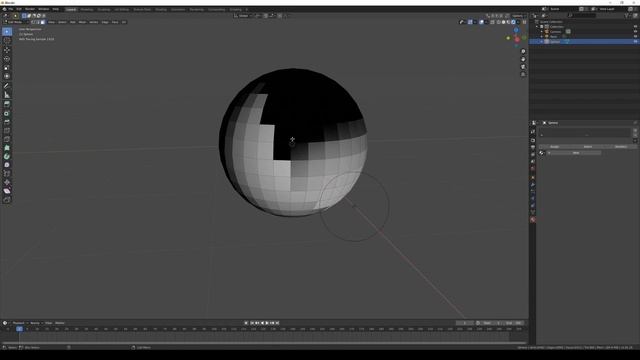Toggle X-ray display in viewport header
The width and height of the screenshot is (640, 360).
click(x=492, y=22)
